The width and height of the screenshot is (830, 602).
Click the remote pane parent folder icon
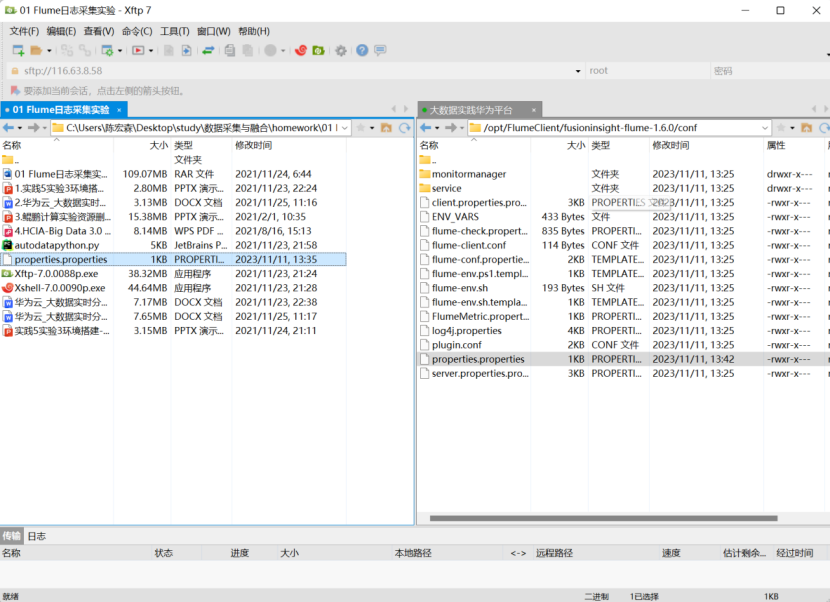pos(807,128)
